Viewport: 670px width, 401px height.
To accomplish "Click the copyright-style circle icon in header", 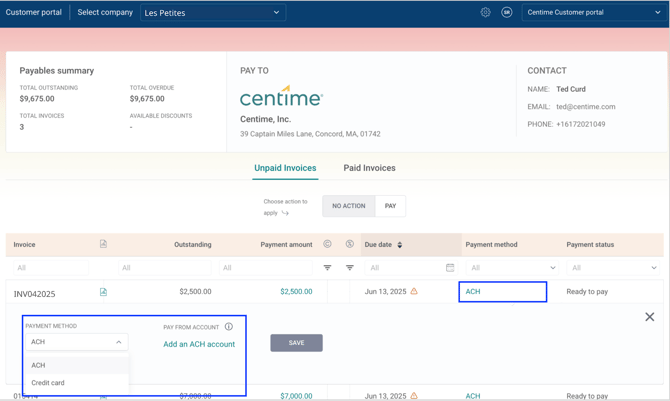I will [327, 244].
